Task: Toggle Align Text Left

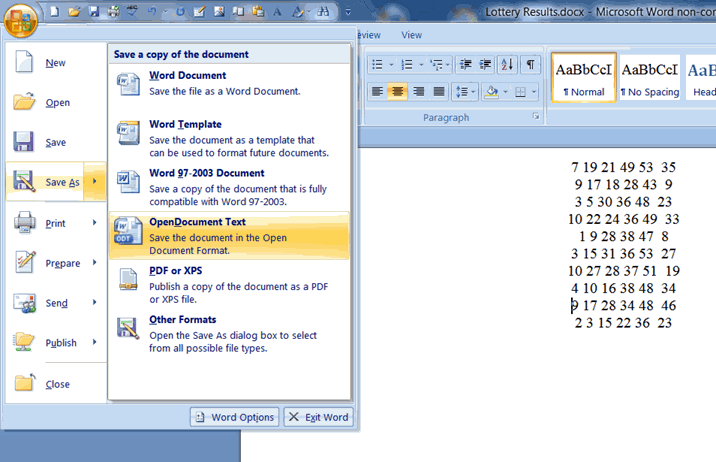Action: pos(377,92)
